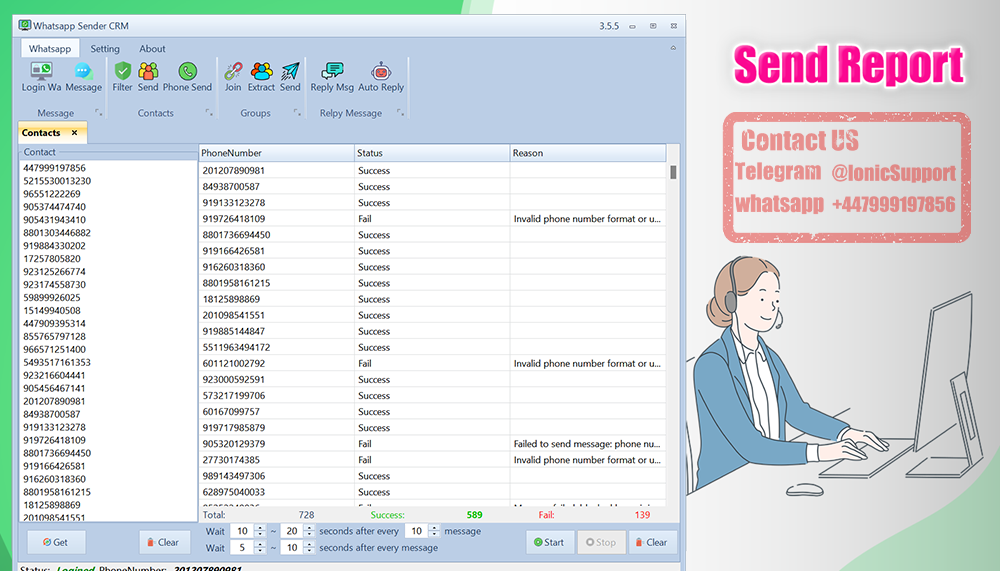Adjust the message count stepper arrows
This screenshot has width=1000, height=571.
pos(434,531)
